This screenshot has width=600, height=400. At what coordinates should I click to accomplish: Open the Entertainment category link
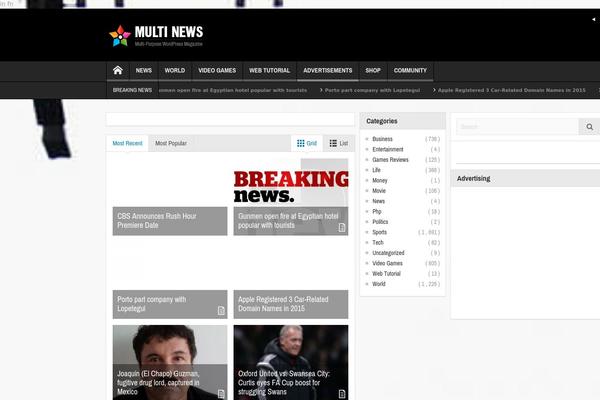pos(388,149)
